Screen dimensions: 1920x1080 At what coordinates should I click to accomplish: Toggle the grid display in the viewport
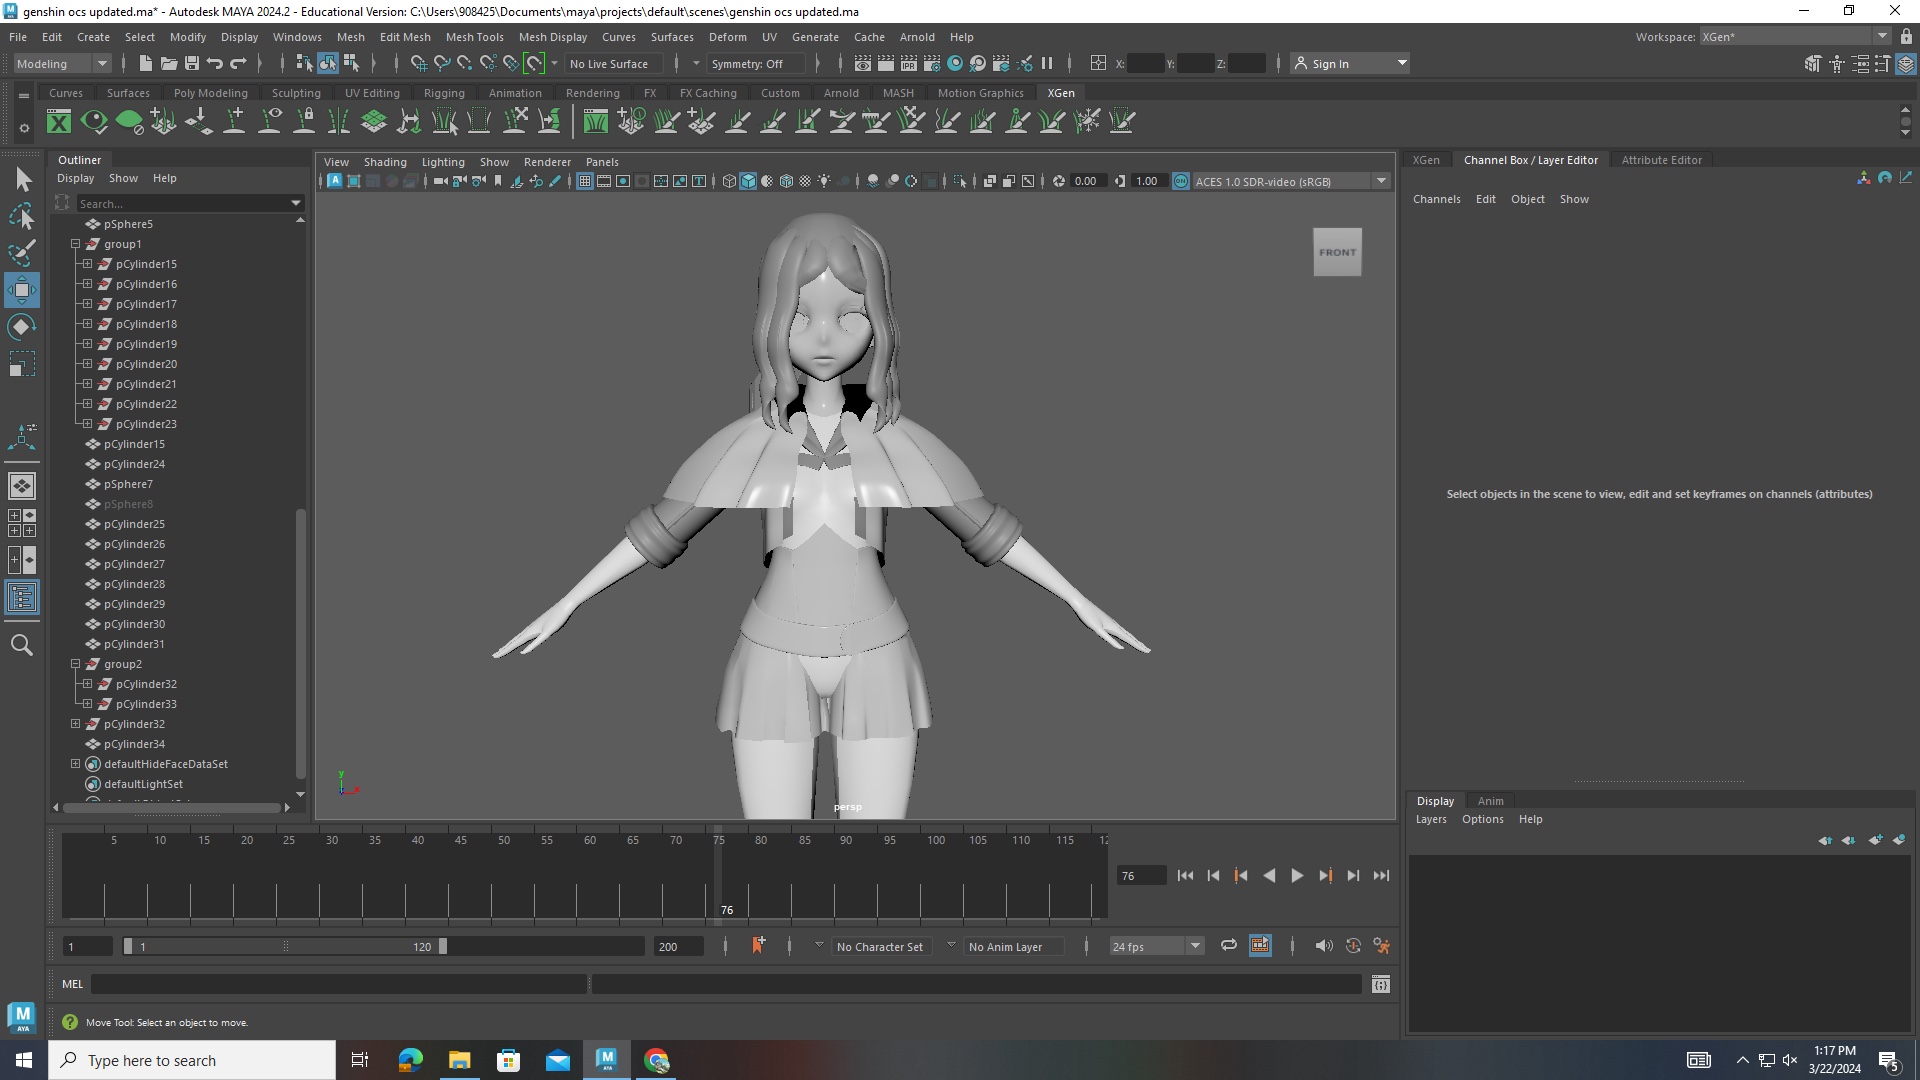tap(585, 181)
